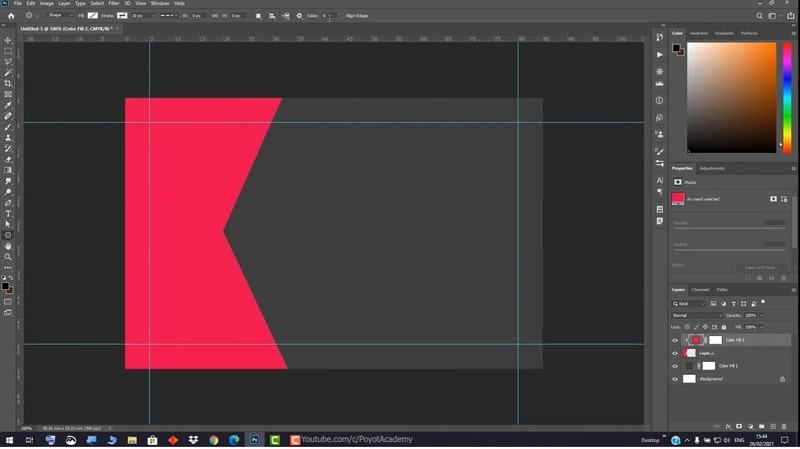Viewport: 800px width, 449px height.
Task: Switch to the Swatches tab
Action: pos(699,33)
